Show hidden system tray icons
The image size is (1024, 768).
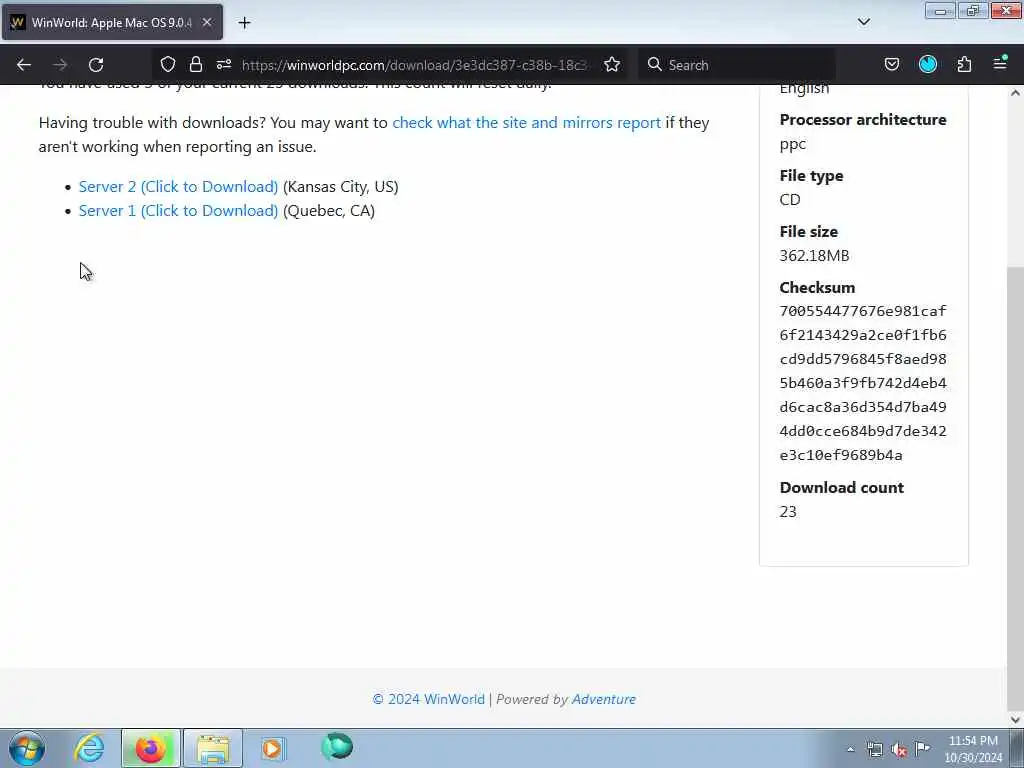[x=850, y=749]
